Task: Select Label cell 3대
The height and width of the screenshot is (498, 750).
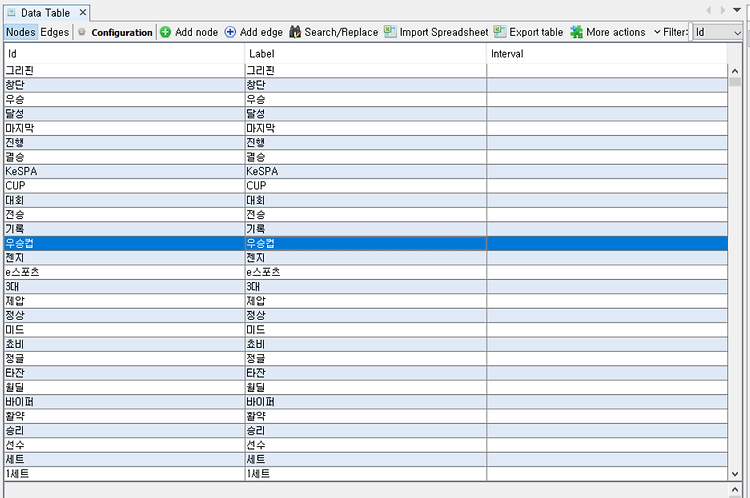Action: tap(365, 287)
